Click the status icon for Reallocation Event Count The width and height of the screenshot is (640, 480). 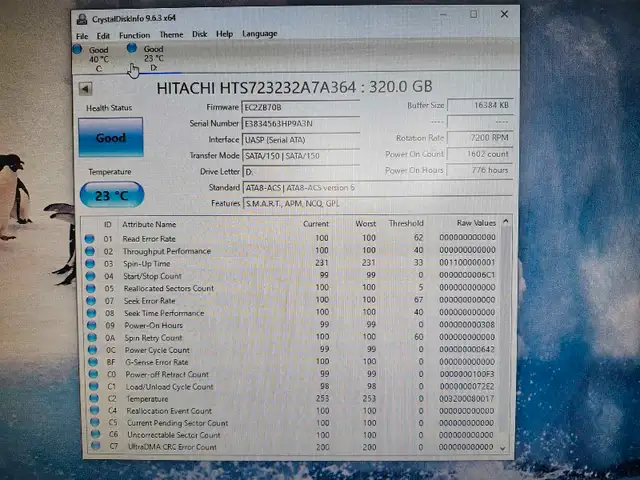pos(95,410)
